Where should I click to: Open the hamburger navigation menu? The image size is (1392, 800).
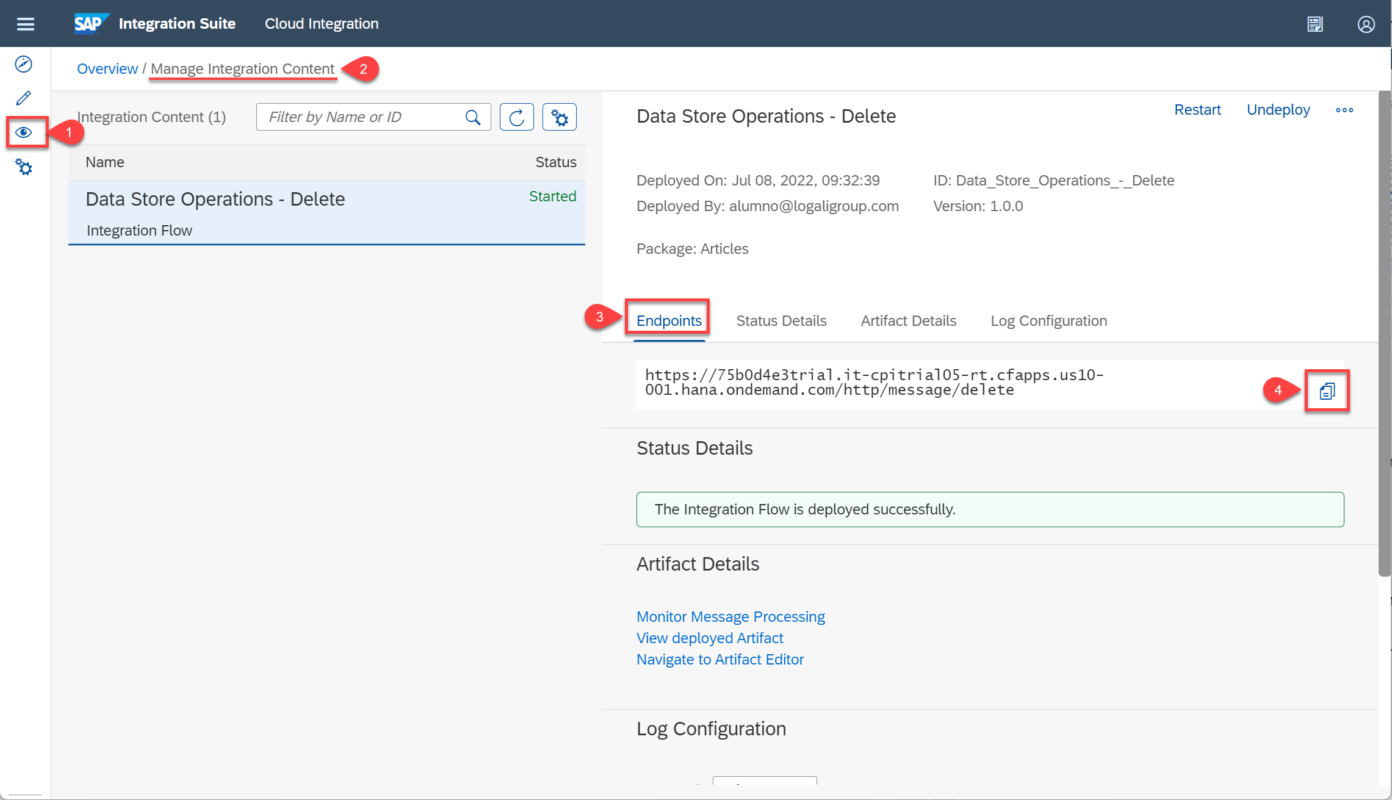25,24
